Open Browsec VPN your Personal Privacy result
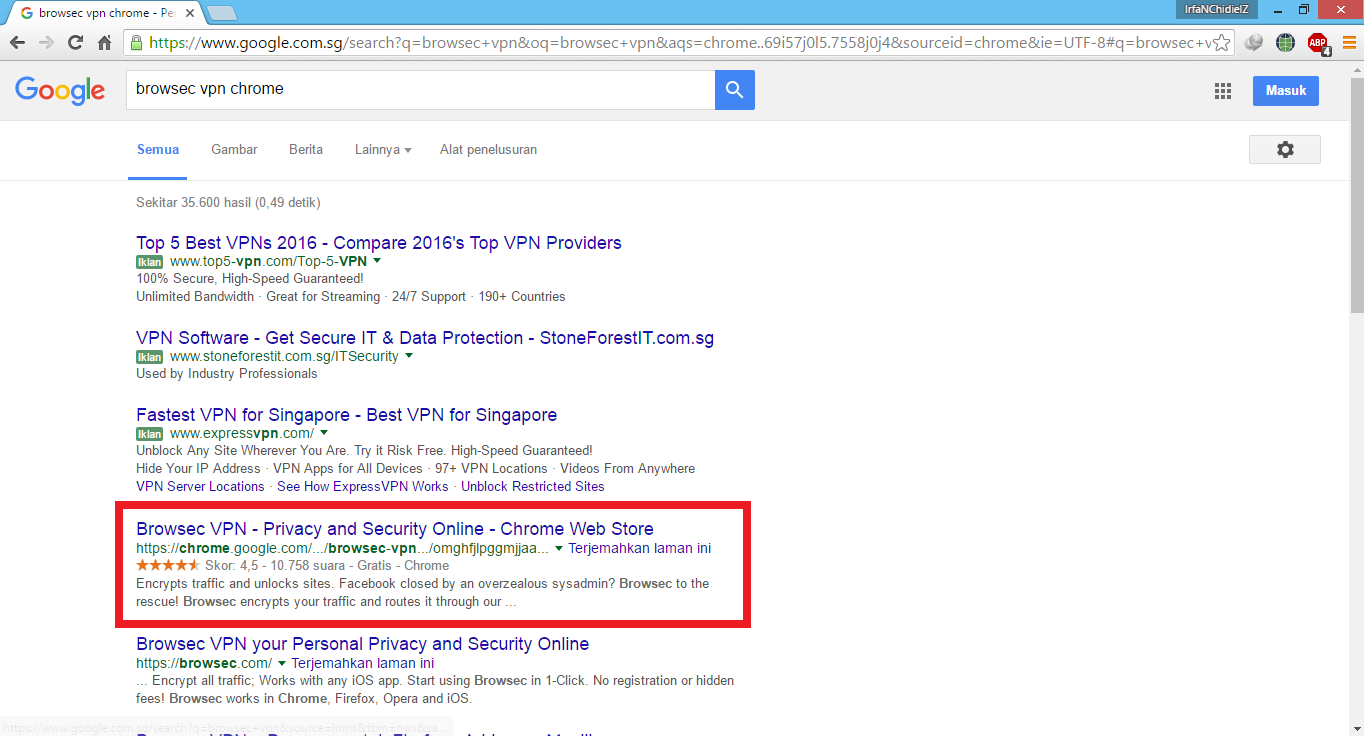 pos(363,644)
